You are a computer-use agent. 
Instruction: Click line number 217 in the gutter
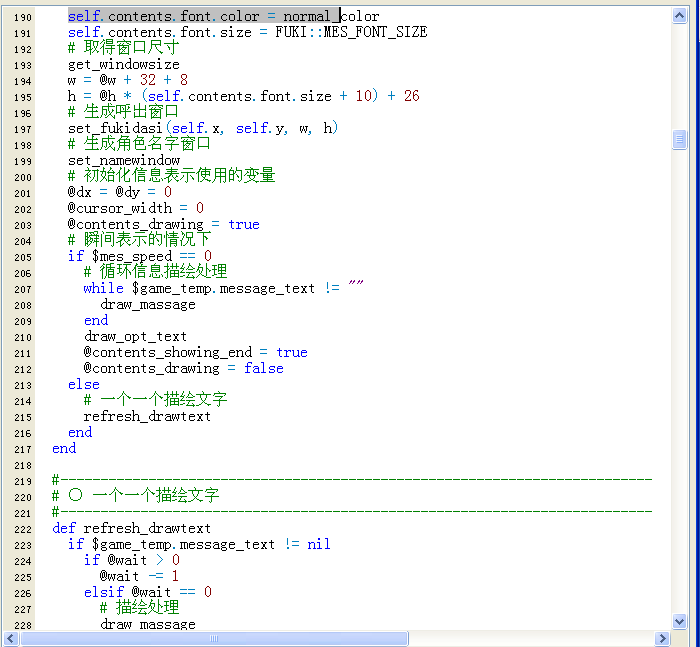tap(22, 449)
